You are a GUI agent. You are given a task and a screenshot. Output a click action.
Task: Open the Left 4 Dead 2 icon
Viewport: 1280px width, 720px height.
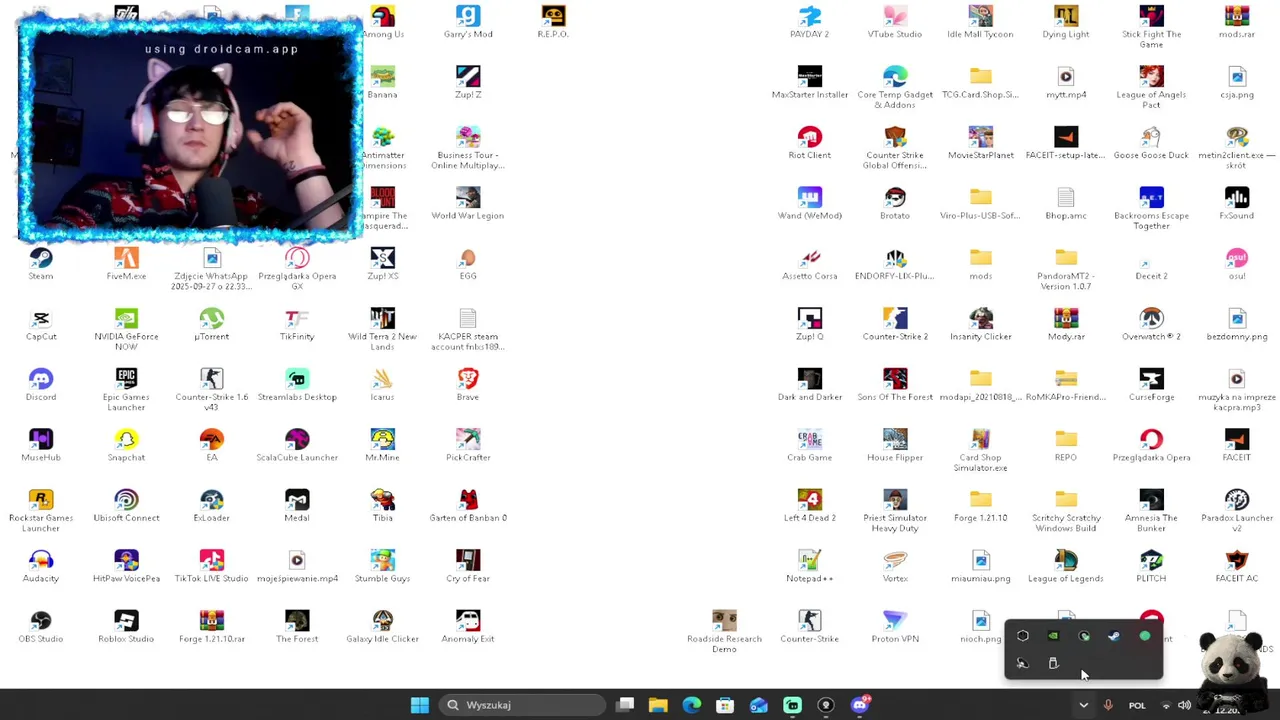pyautogui.click(x=810, y=506)
